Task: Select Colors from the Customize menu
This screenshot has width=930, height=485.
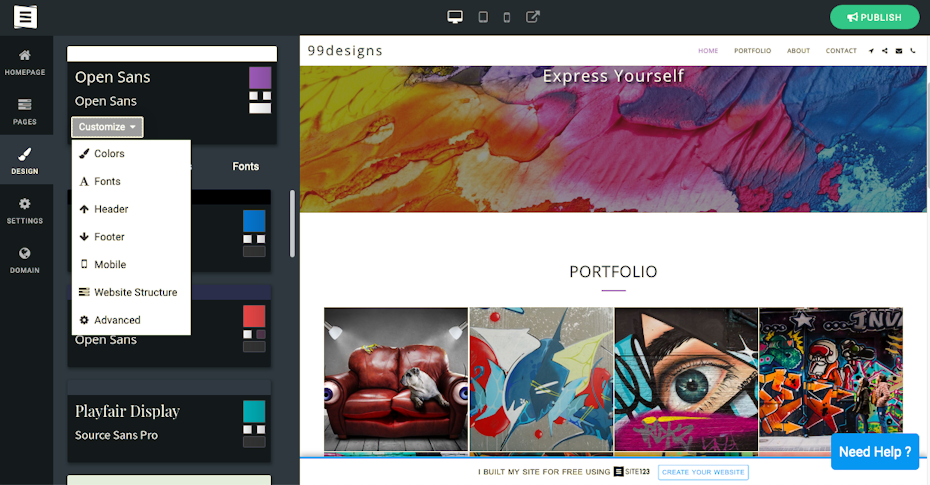Action: 109,154
